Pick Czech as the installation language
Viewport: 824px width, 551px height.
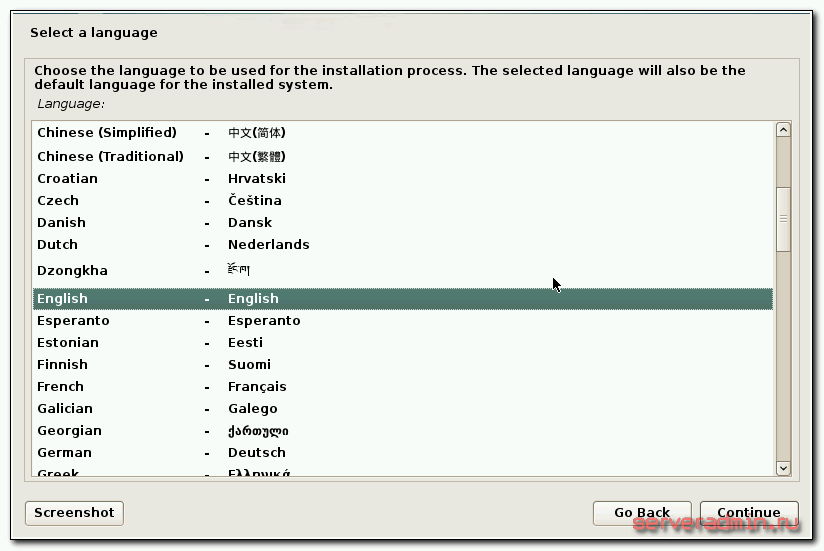[57, 201]
